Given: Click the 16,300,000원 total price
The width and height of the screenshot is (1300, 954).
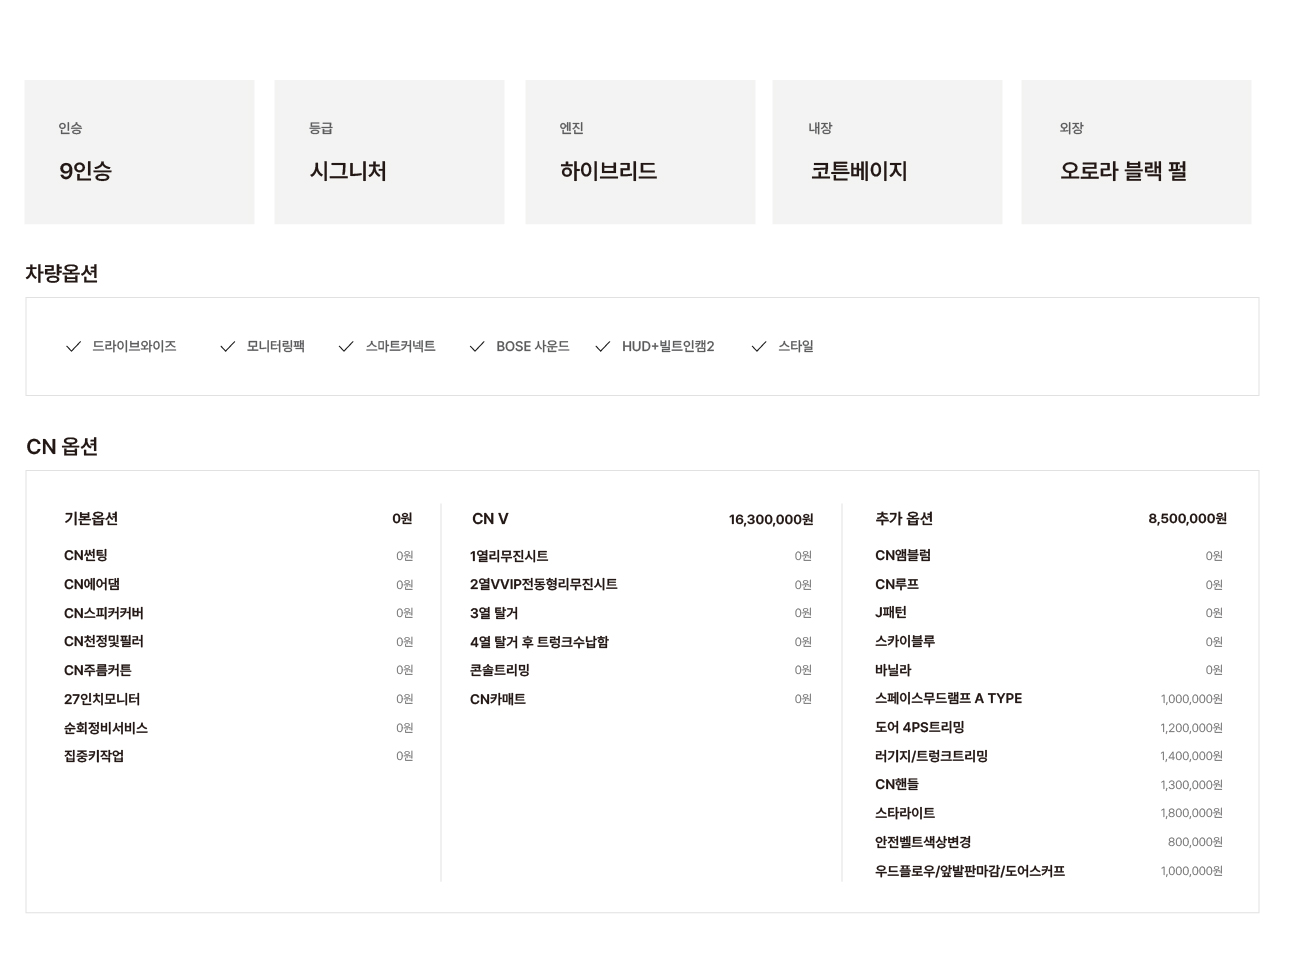Looking at the screenshot, I should coord(771,519).
